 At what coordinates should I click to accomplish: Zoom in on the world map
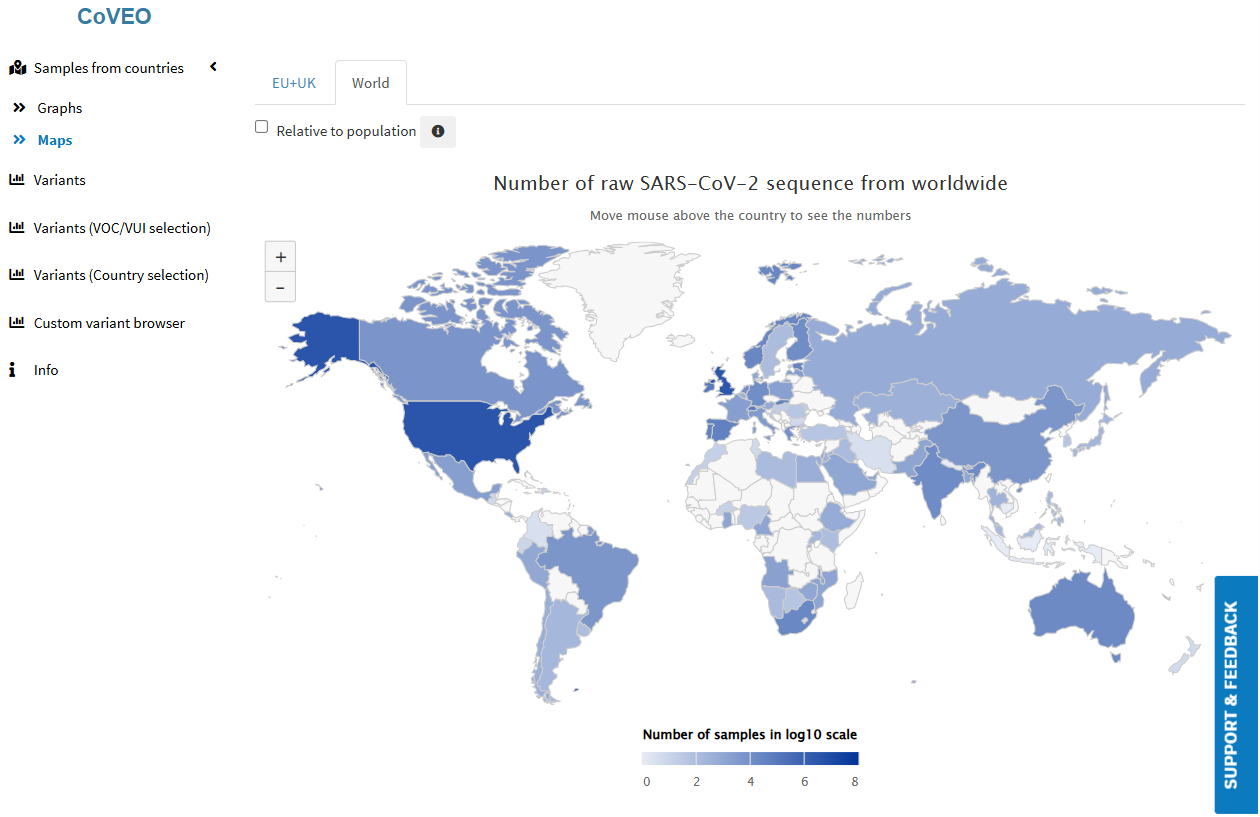(280, 257)
